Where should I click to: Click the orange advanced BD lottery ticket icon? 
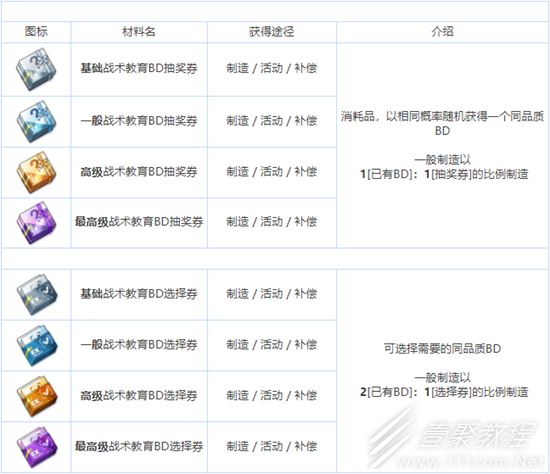[36, 172]
